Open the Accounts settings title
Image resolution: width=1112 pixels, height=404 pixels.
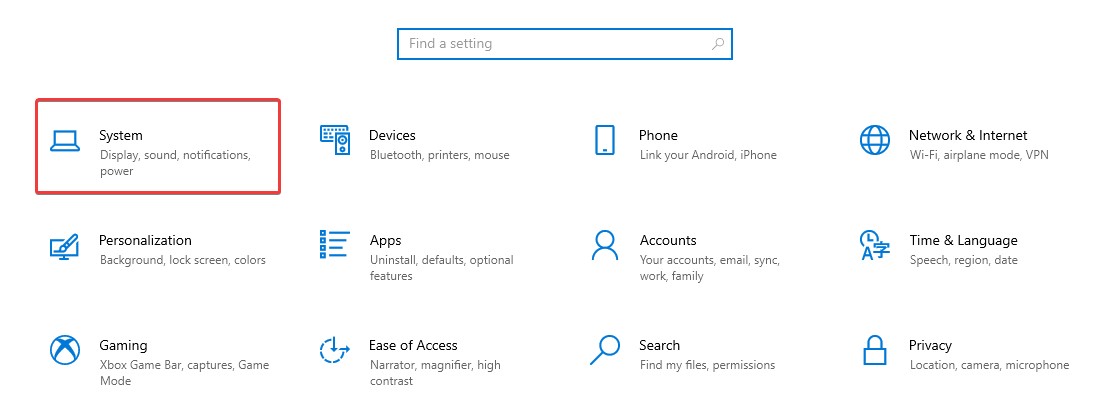[668, 240]
